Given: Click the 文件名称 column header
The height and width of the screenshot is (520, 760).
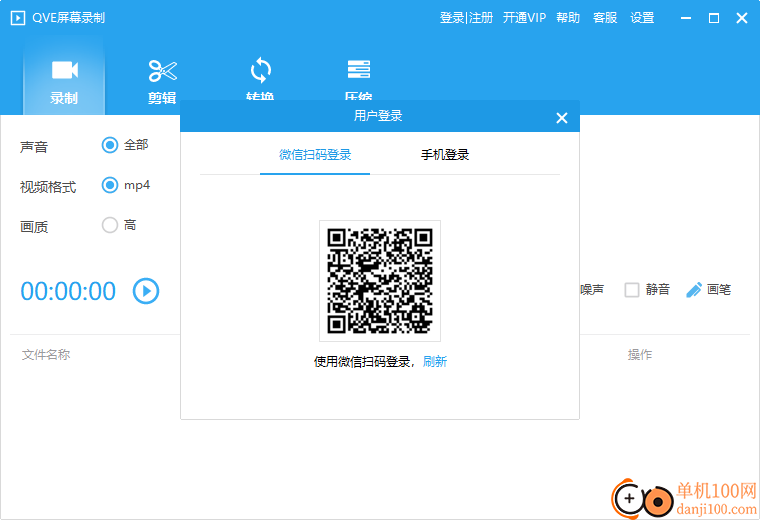Looking at the screenshot, I should 46,355.
